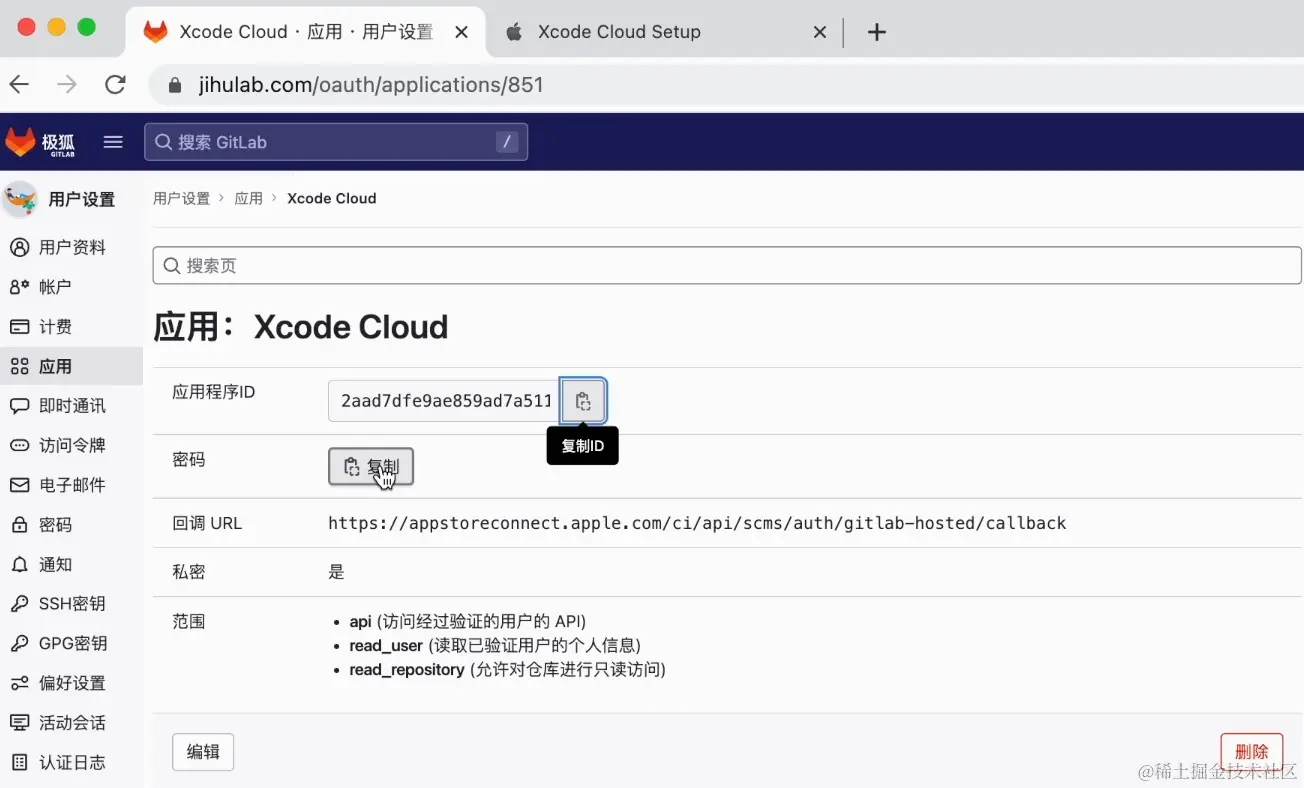1304x788 pixels.
Task: Click the lock icon in address bar
Action: (175, 86)
